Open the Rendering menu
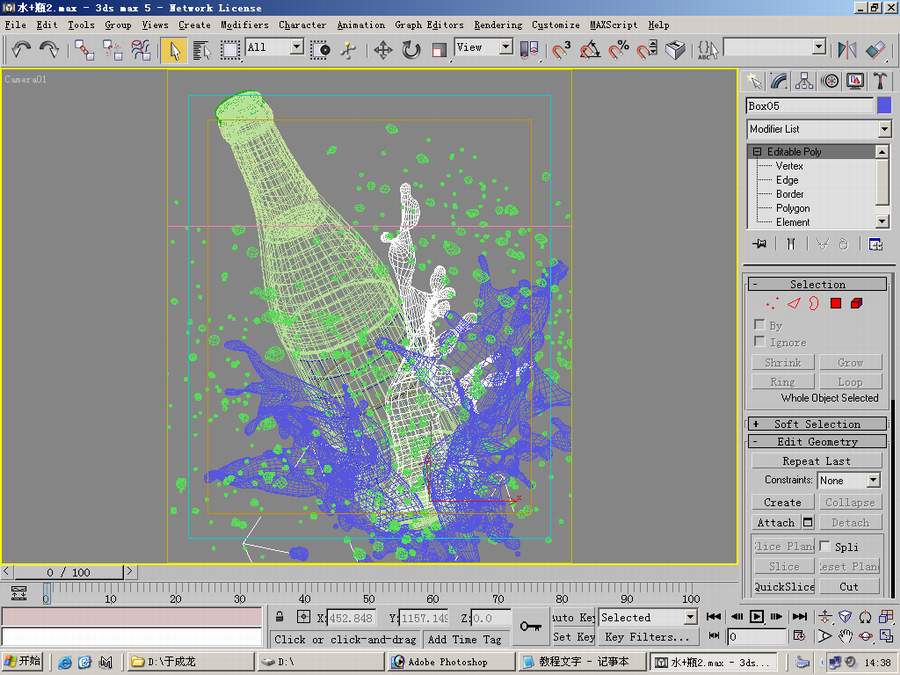900x675 pixels. pyautogui.click(x=497, y=25)
